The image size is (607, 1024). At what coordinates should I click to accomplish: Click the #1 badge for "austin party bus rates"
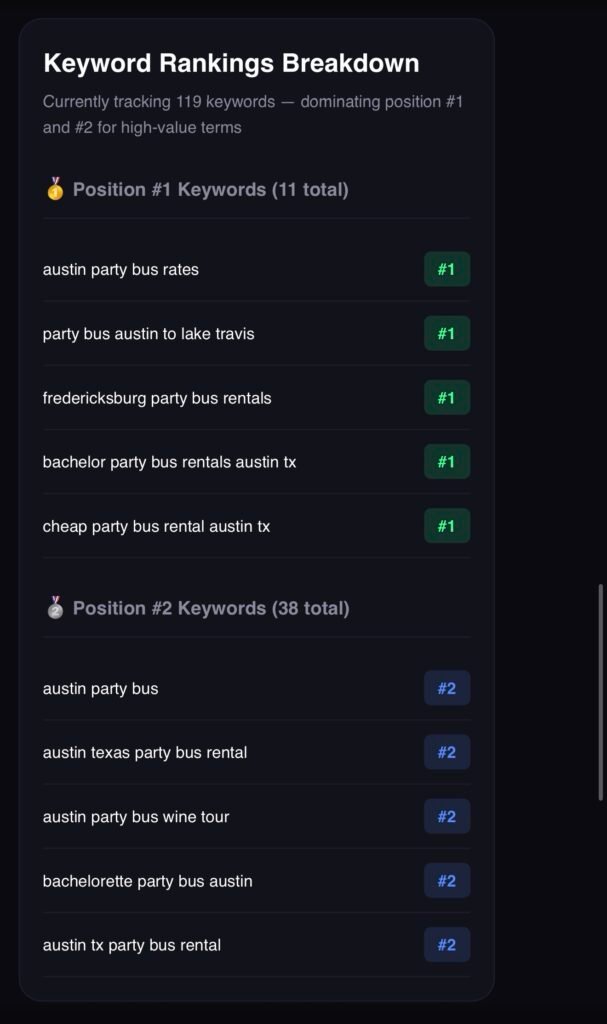(446, 269)
